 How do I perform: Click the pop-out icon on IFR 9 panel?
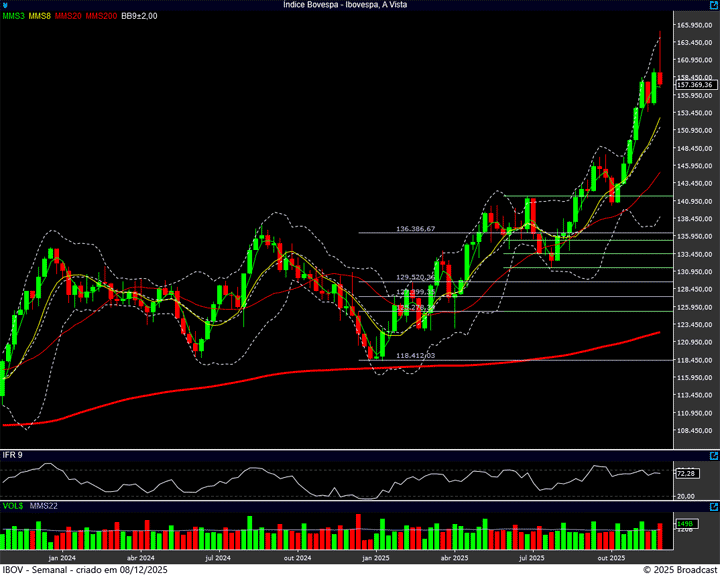713,455
